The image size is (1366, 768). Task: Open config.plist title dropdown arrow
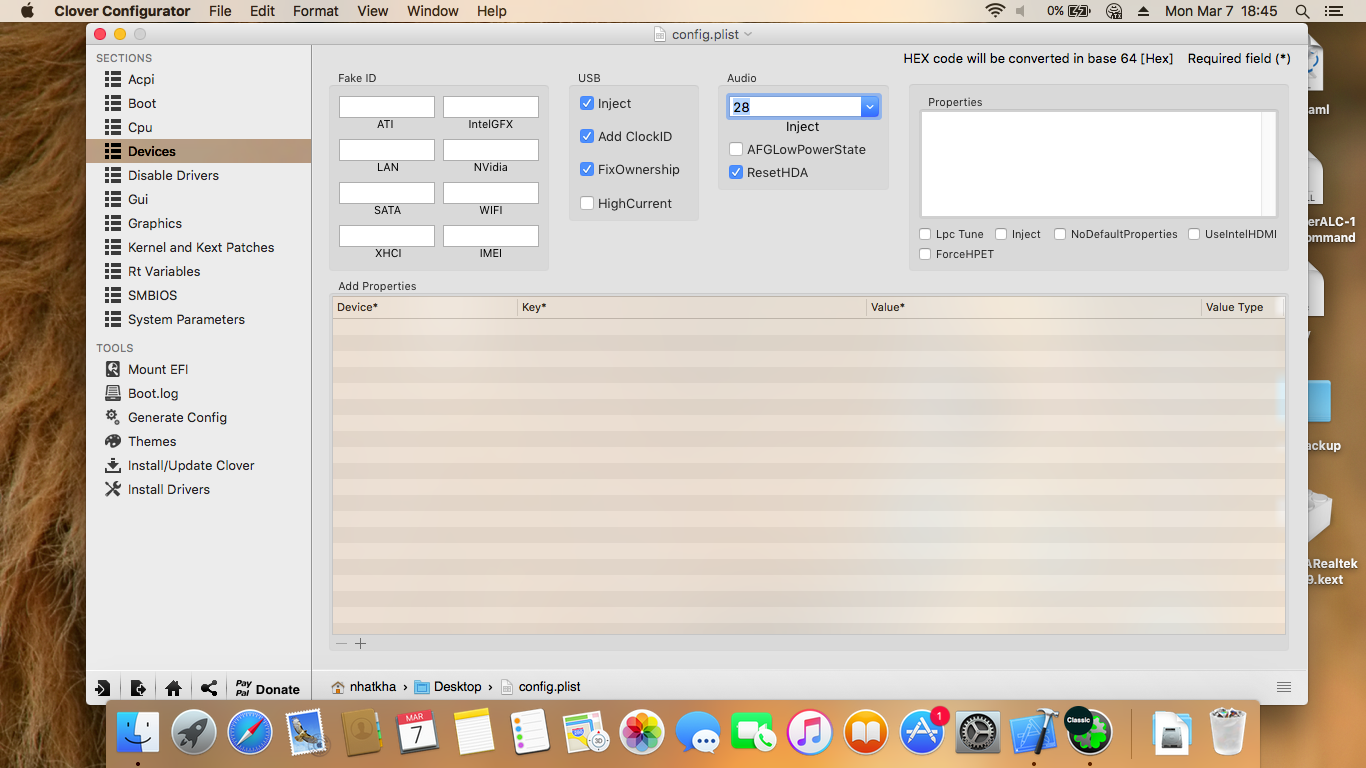(x=748, y=34)
